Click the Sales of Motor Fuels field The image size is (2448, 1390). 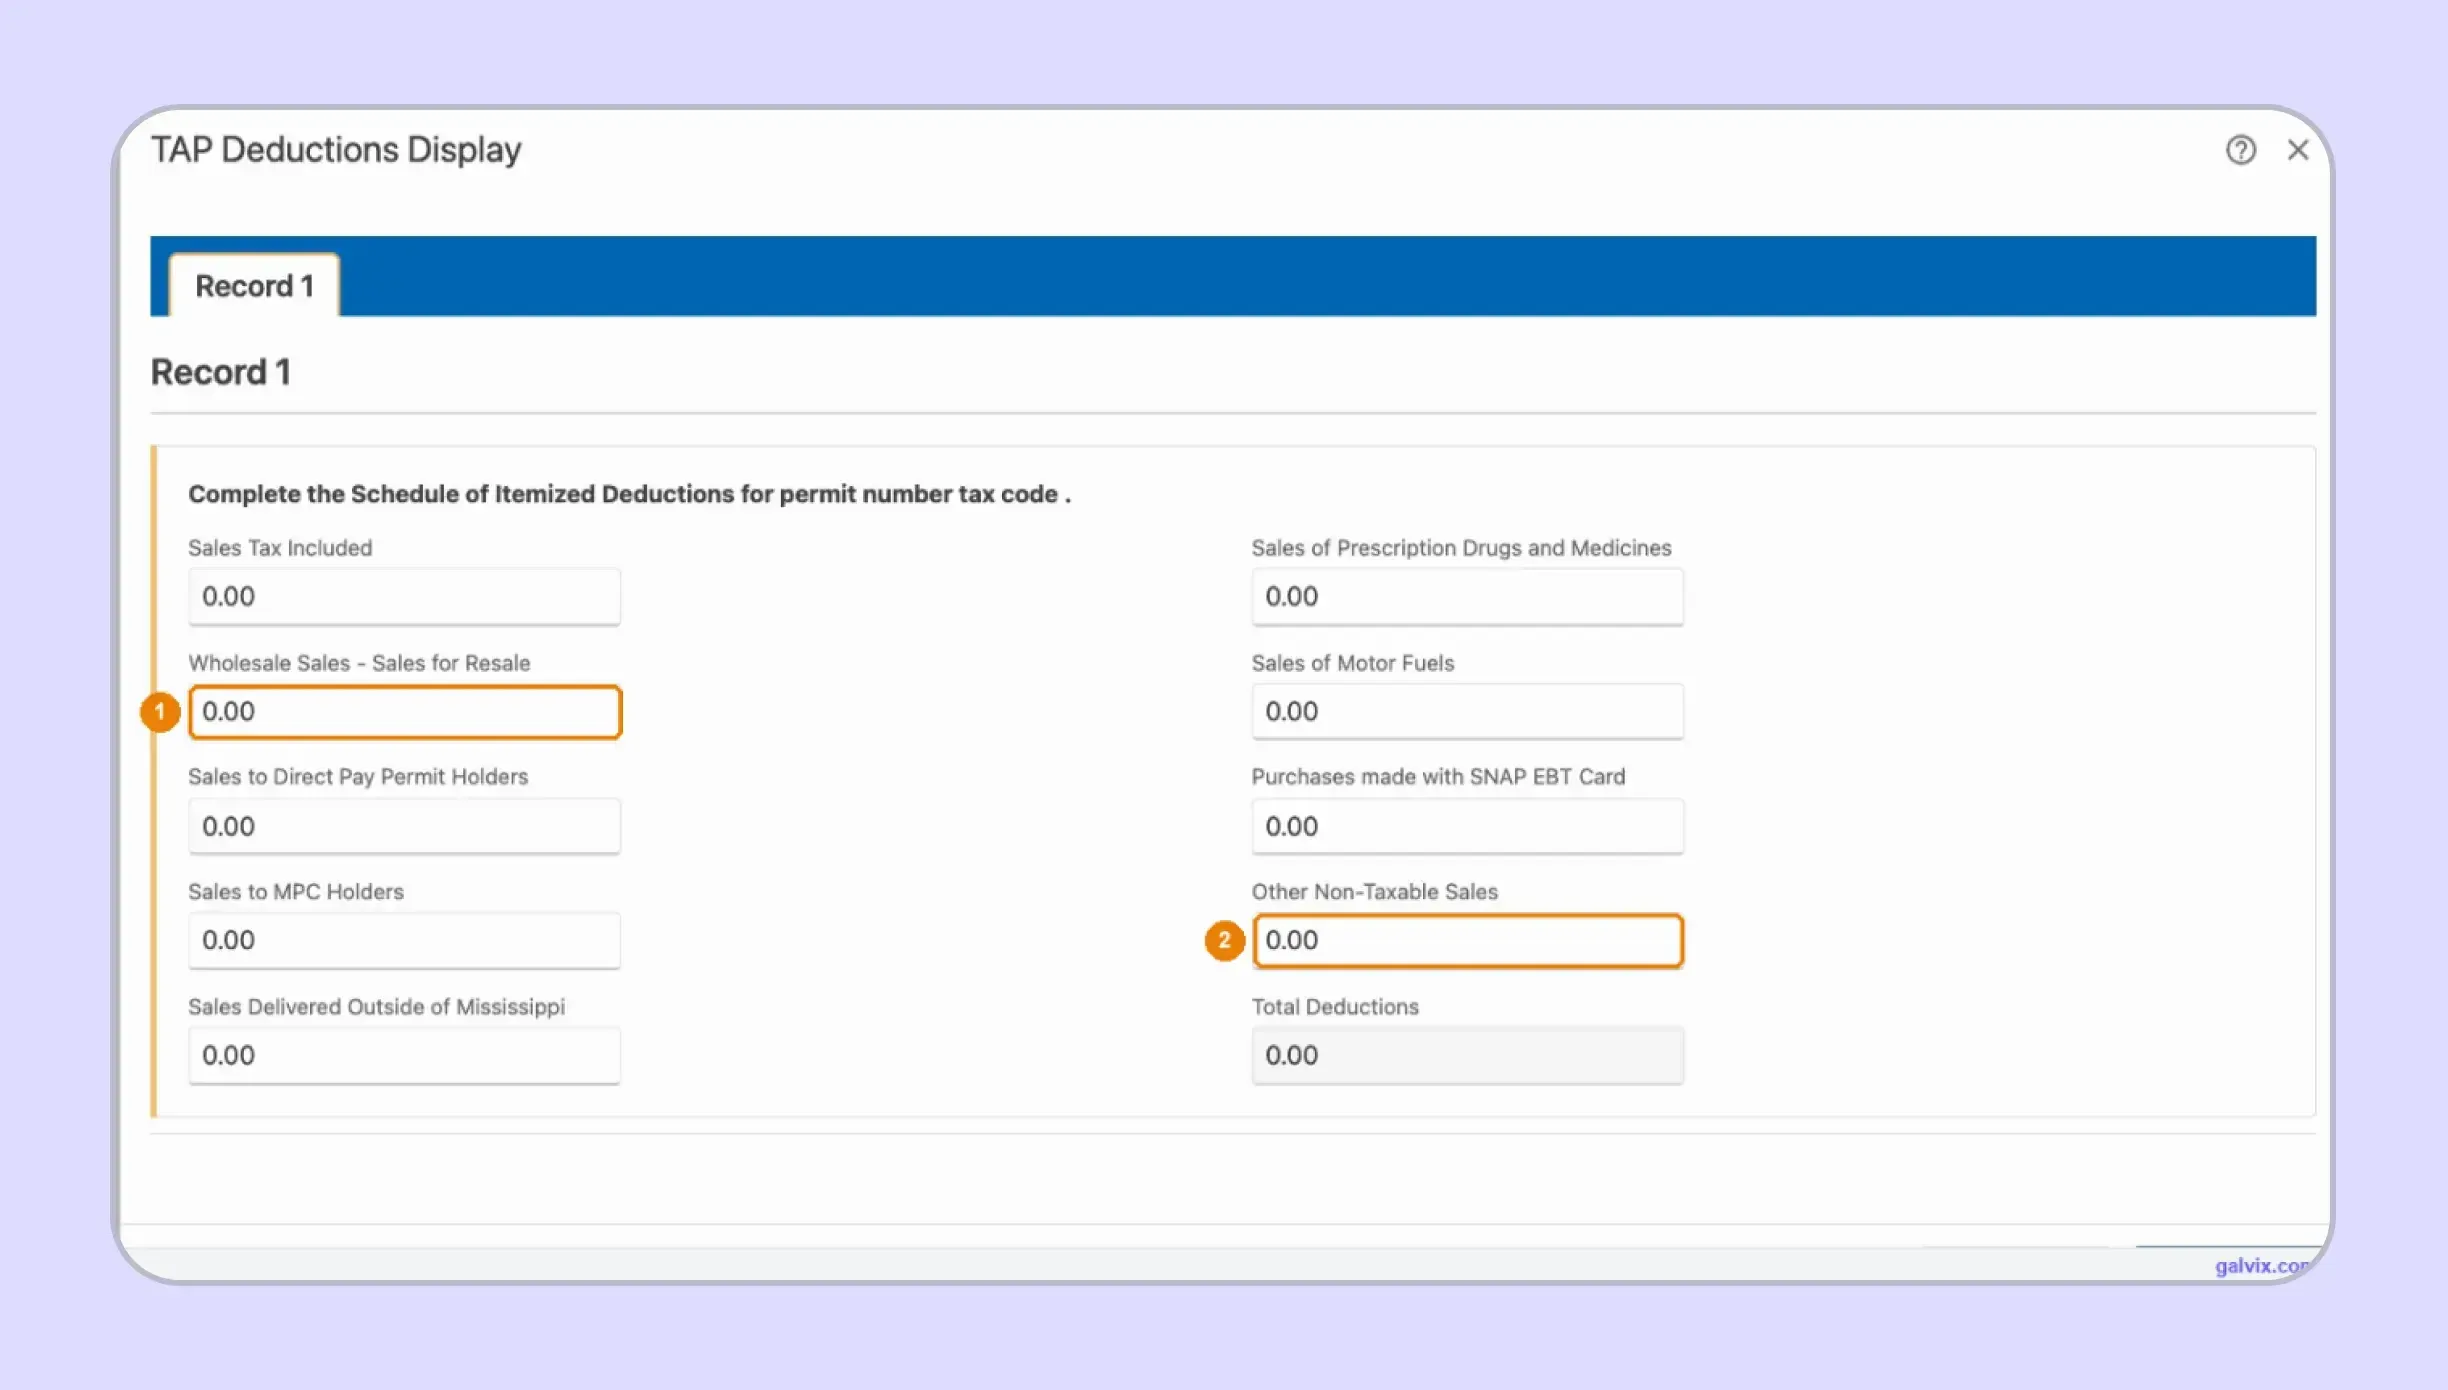point(1467,712)
